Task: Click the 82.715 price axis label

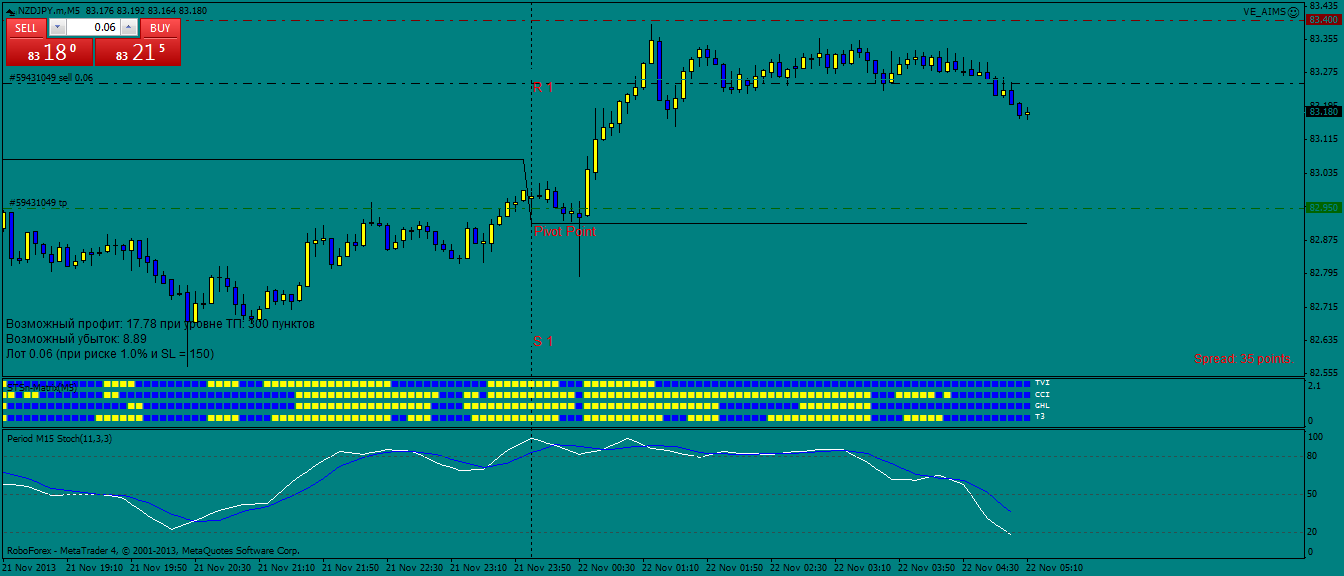Action: [x=1323, y=306]
